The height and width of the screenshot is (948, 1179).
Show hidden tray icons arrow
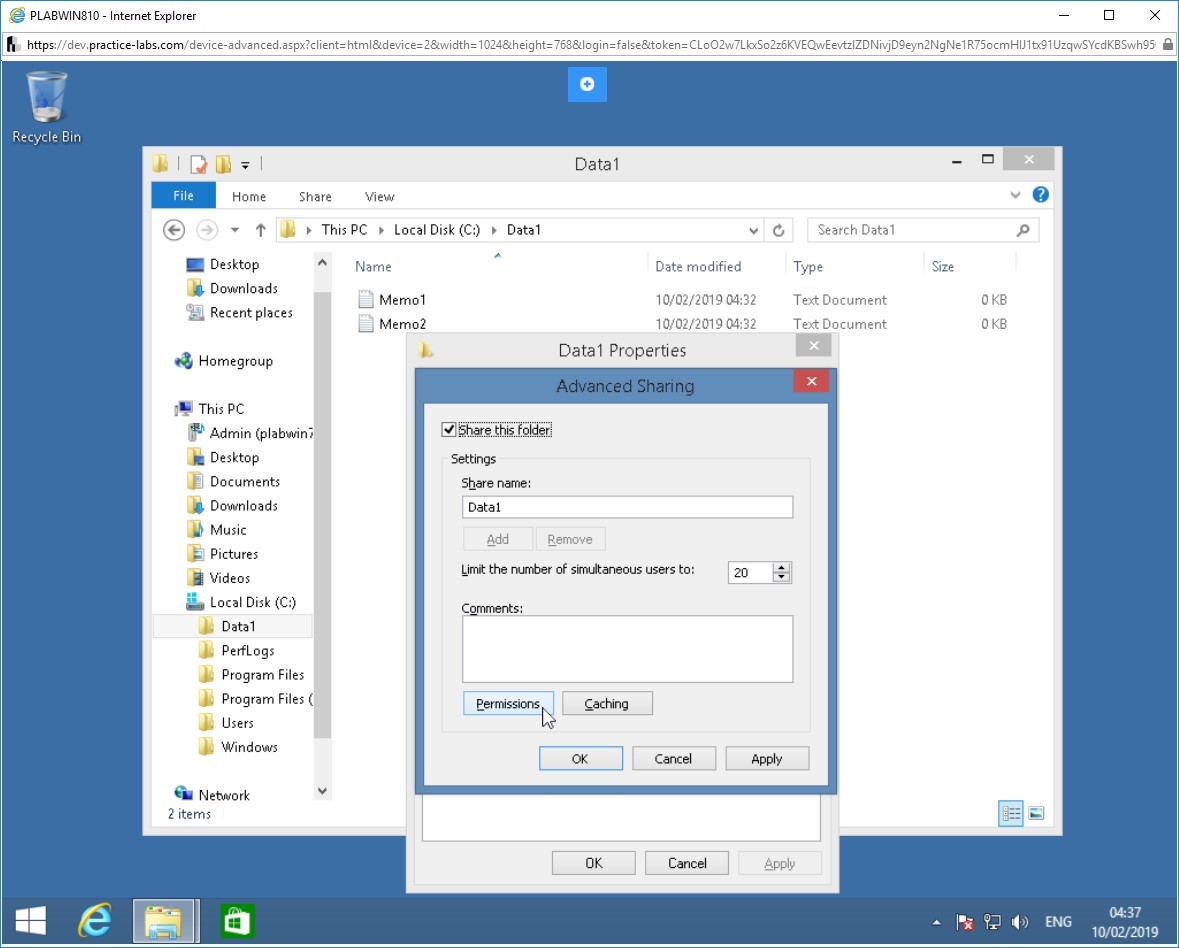pyautogui.click(x=936, y=922)
